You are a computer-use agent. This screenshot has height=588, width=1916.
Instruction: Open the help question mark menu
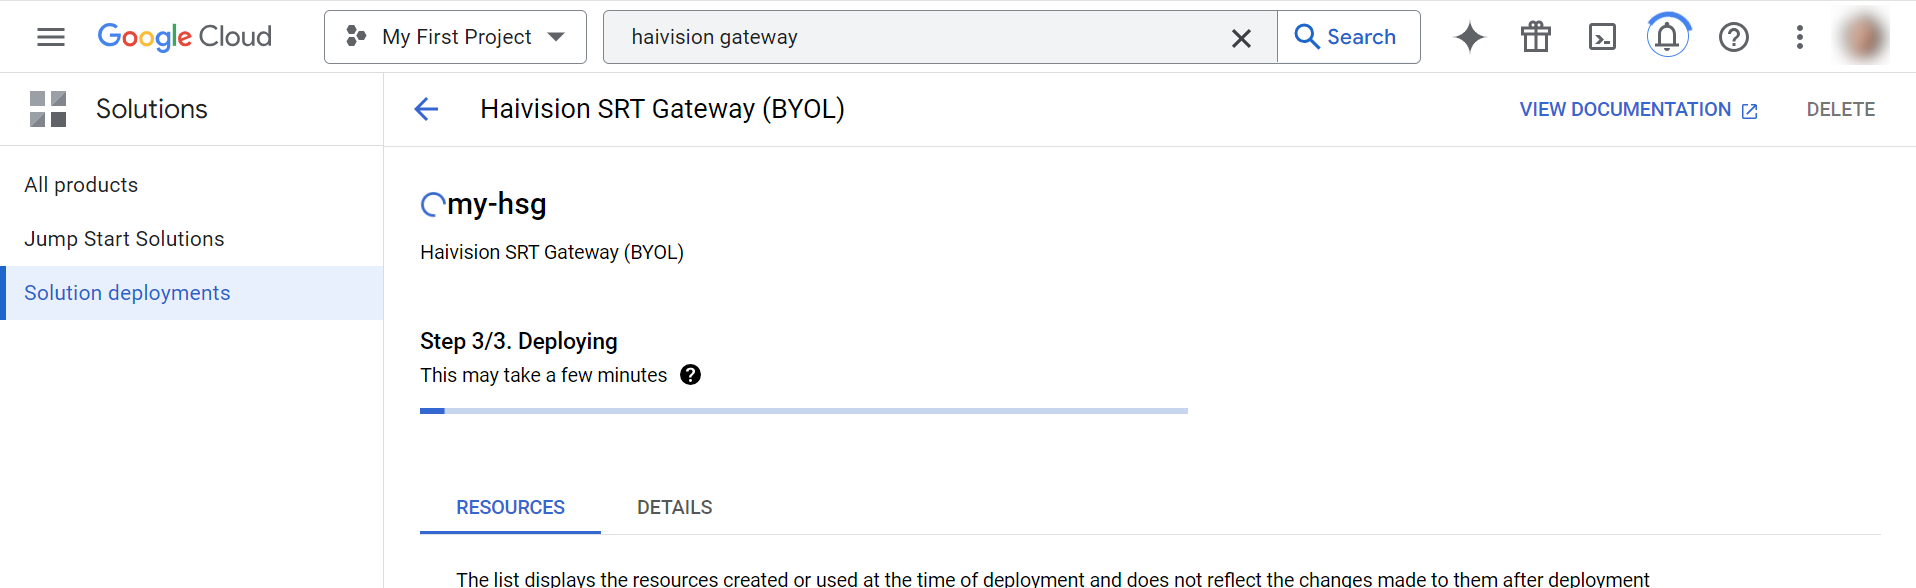[1733, 37]
